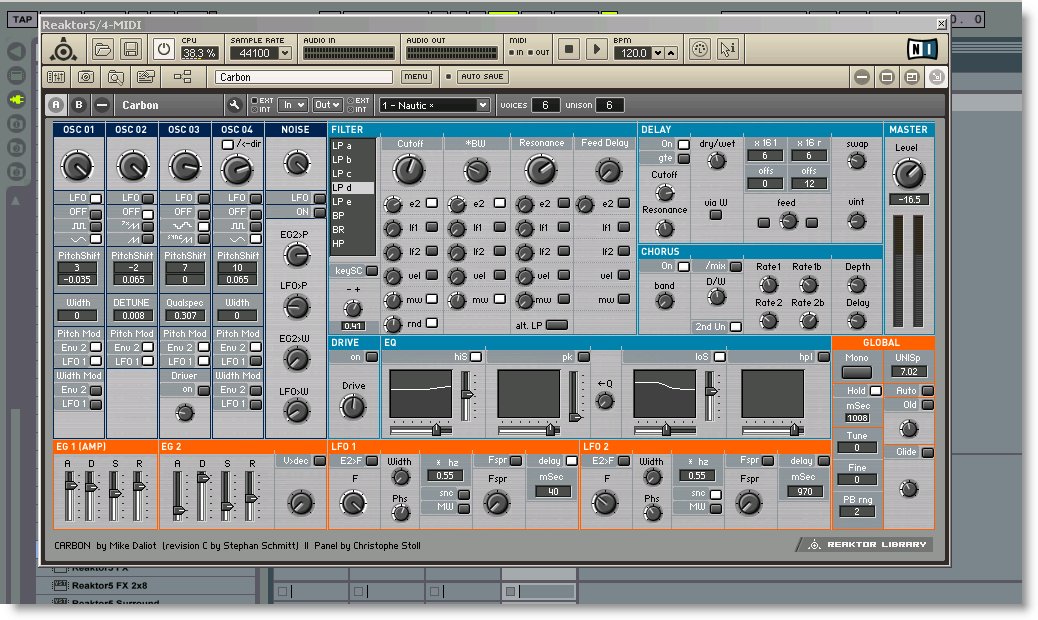Click the round minus window view icon
The width and height of the screenshot is (1038, 620).
point(862,77)
